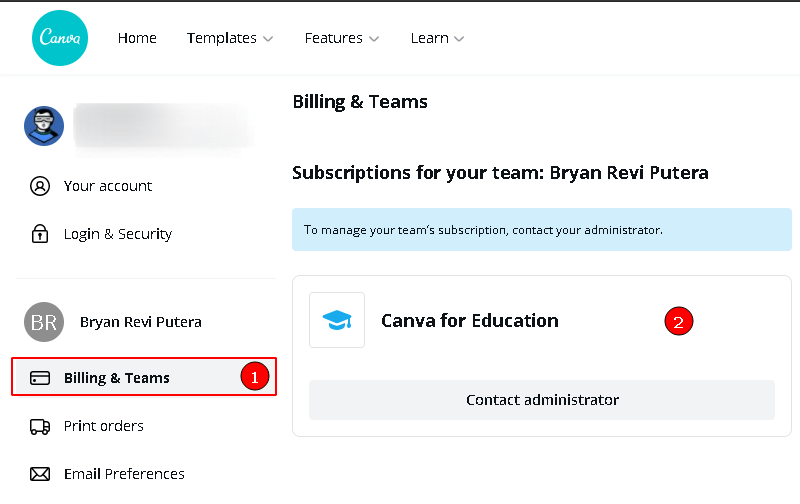Click the BR team initials avatar
The image size is (800, 504).
44,322
